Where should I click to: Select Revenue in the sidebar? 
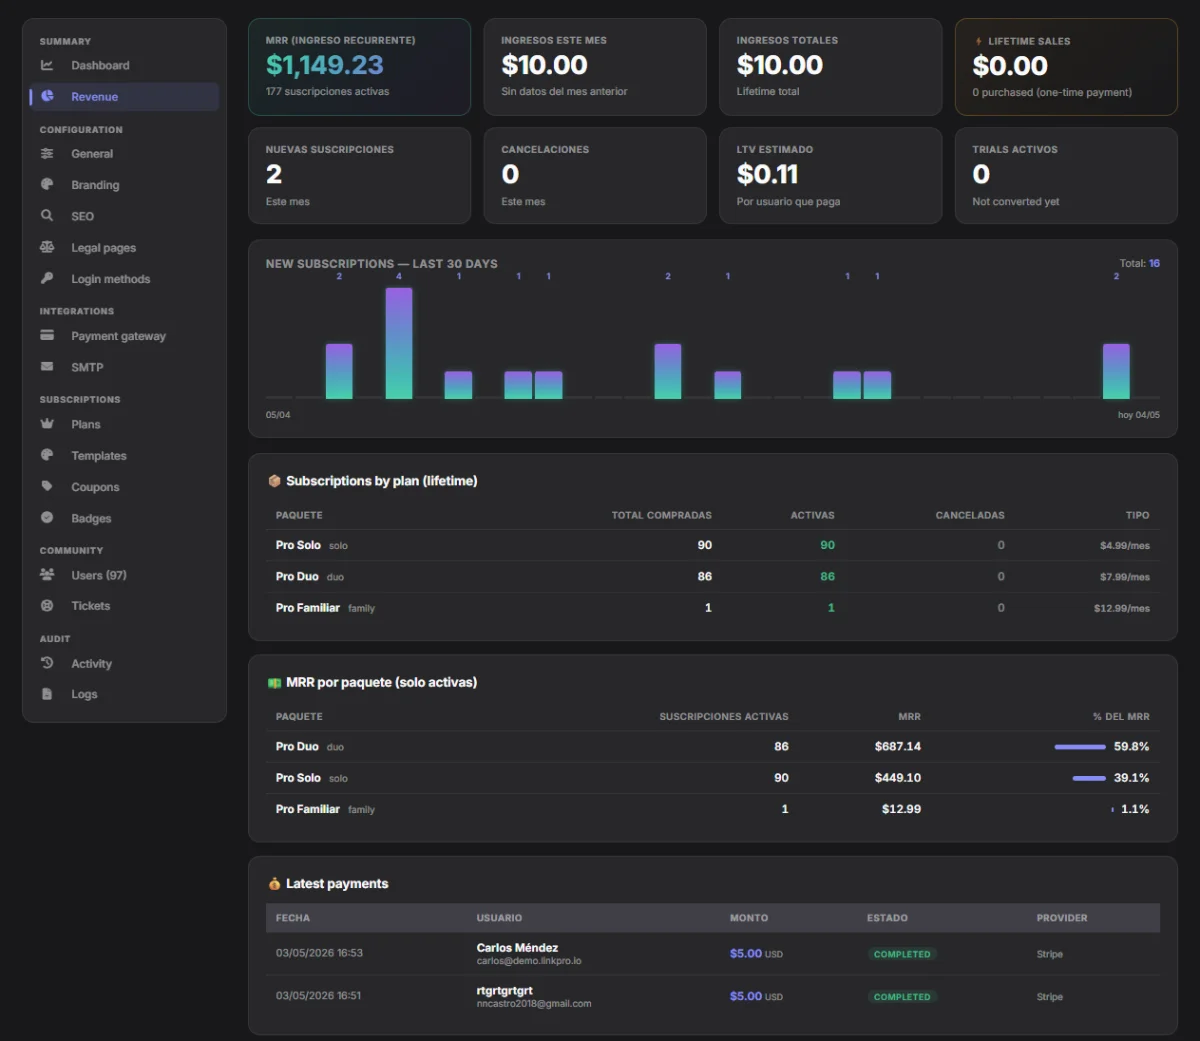coord(124,97)
